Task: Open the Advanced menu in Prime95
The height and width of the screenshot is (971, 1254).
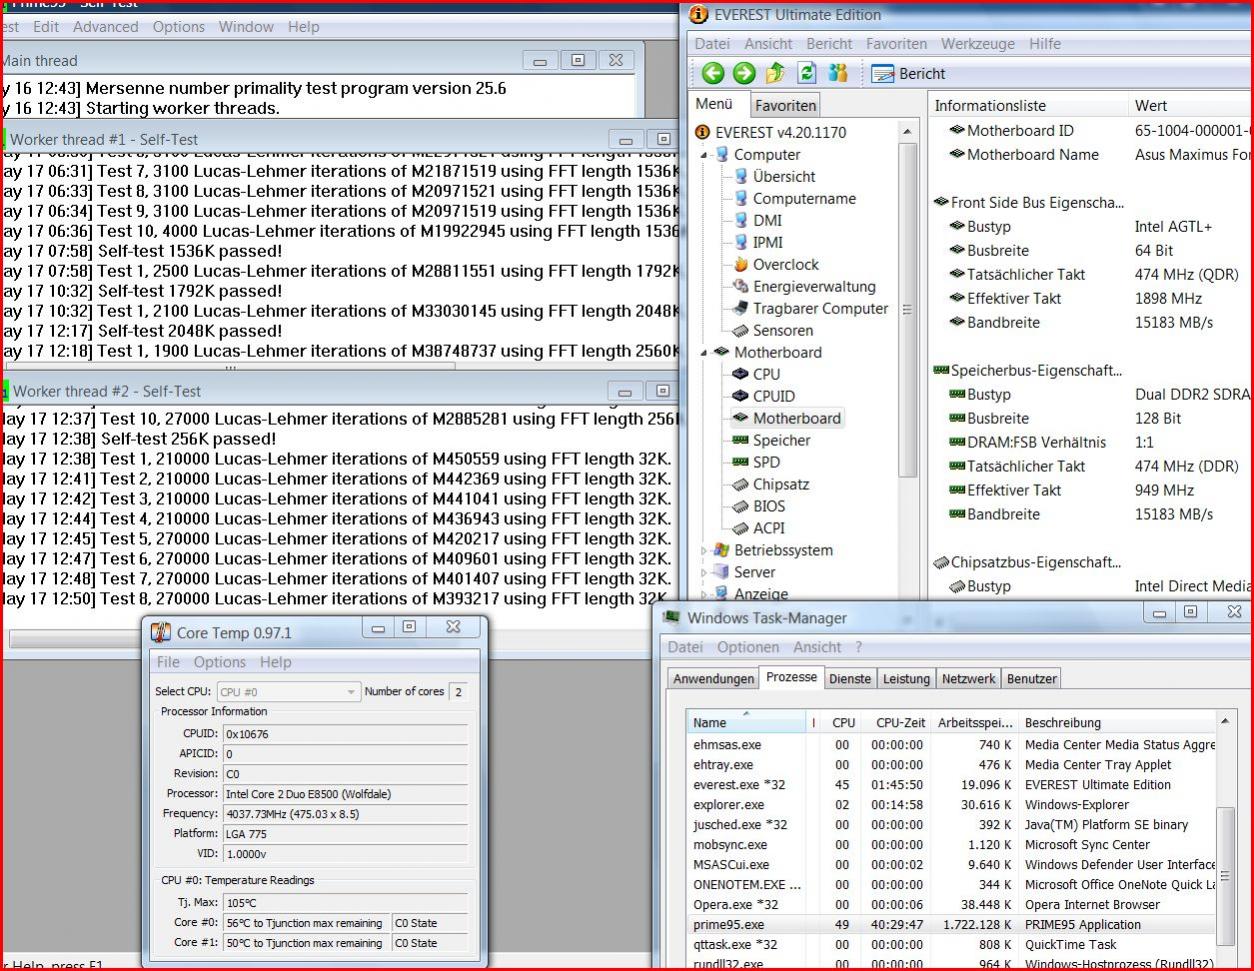Action: [106, 27]
